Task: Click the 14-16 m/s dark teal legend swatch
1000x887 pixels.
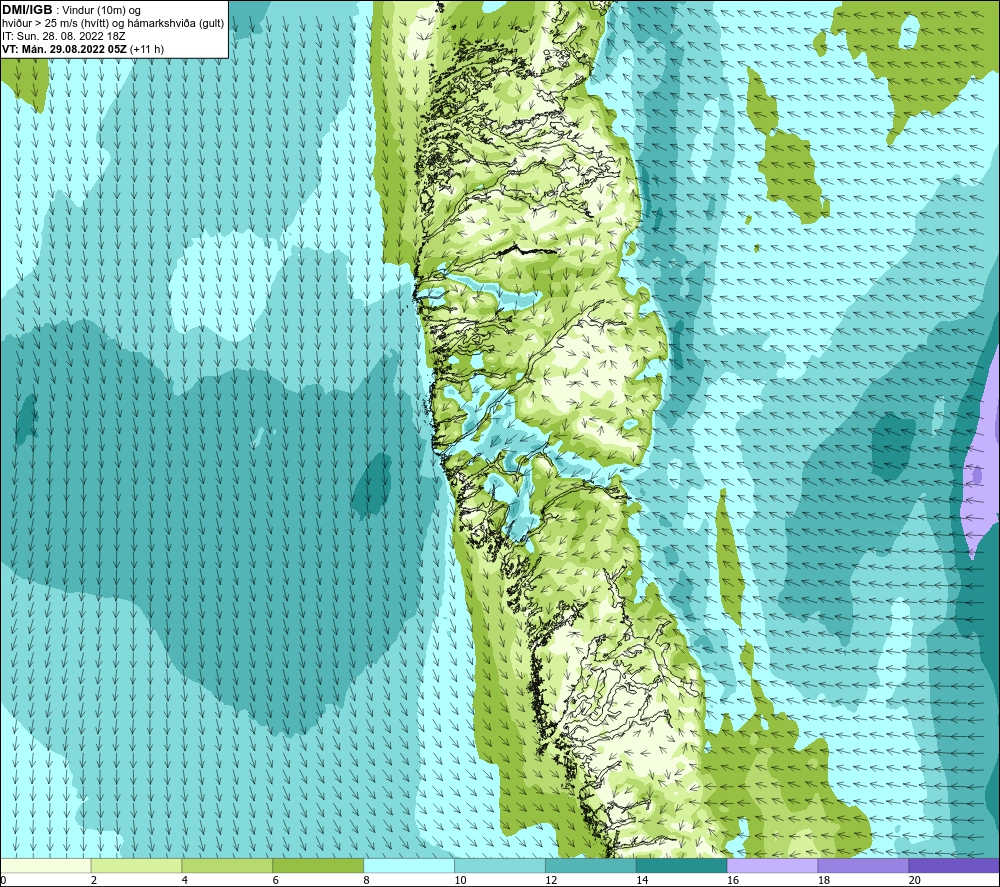Action: click(682, 865)
